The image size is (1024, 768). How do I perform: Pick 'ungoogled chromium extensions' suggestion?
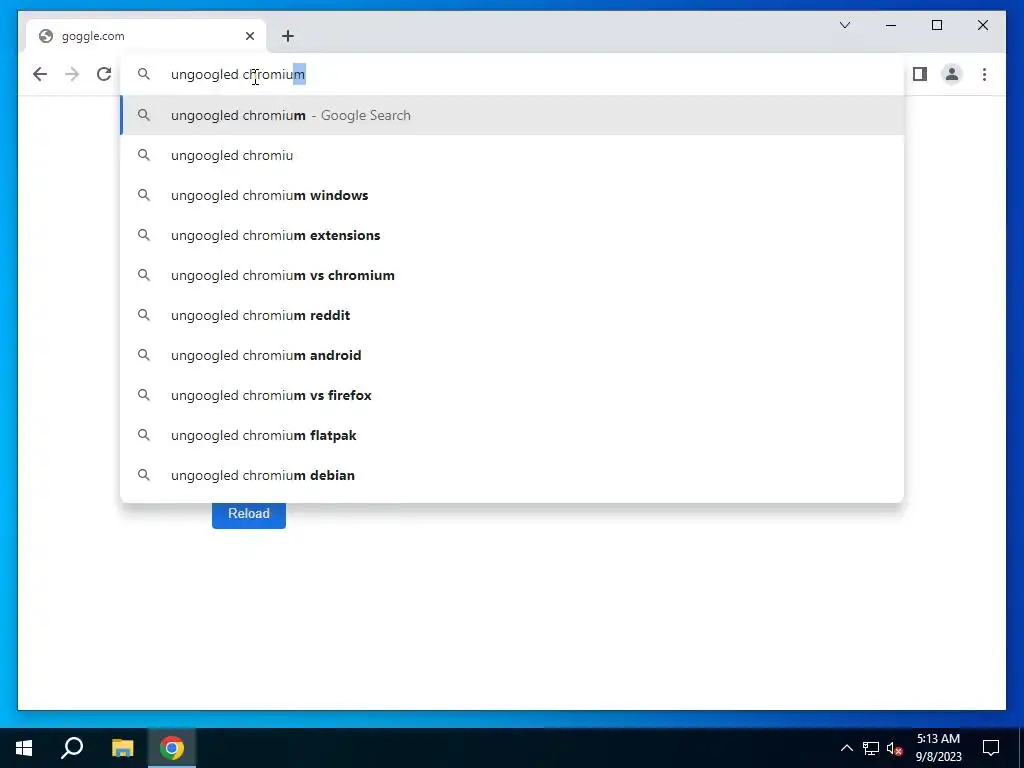513,235
